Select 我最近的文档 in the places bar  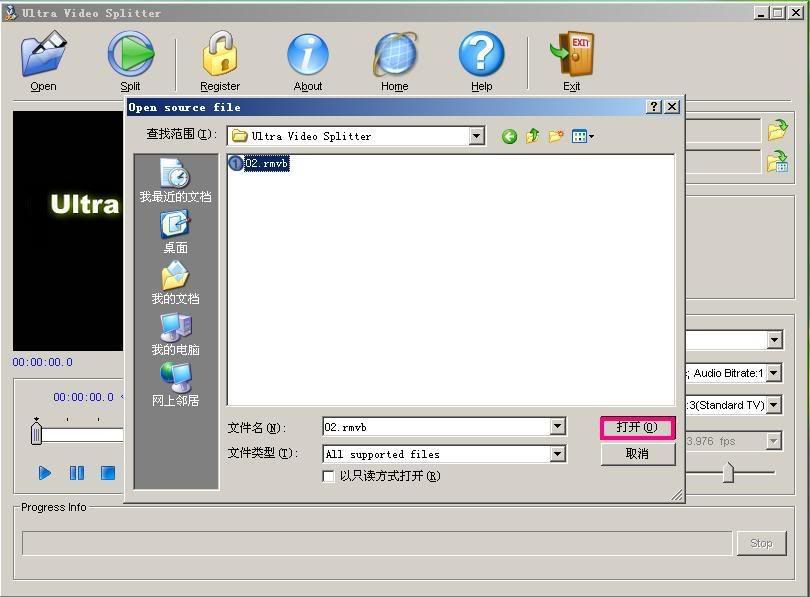pos(175,181)
